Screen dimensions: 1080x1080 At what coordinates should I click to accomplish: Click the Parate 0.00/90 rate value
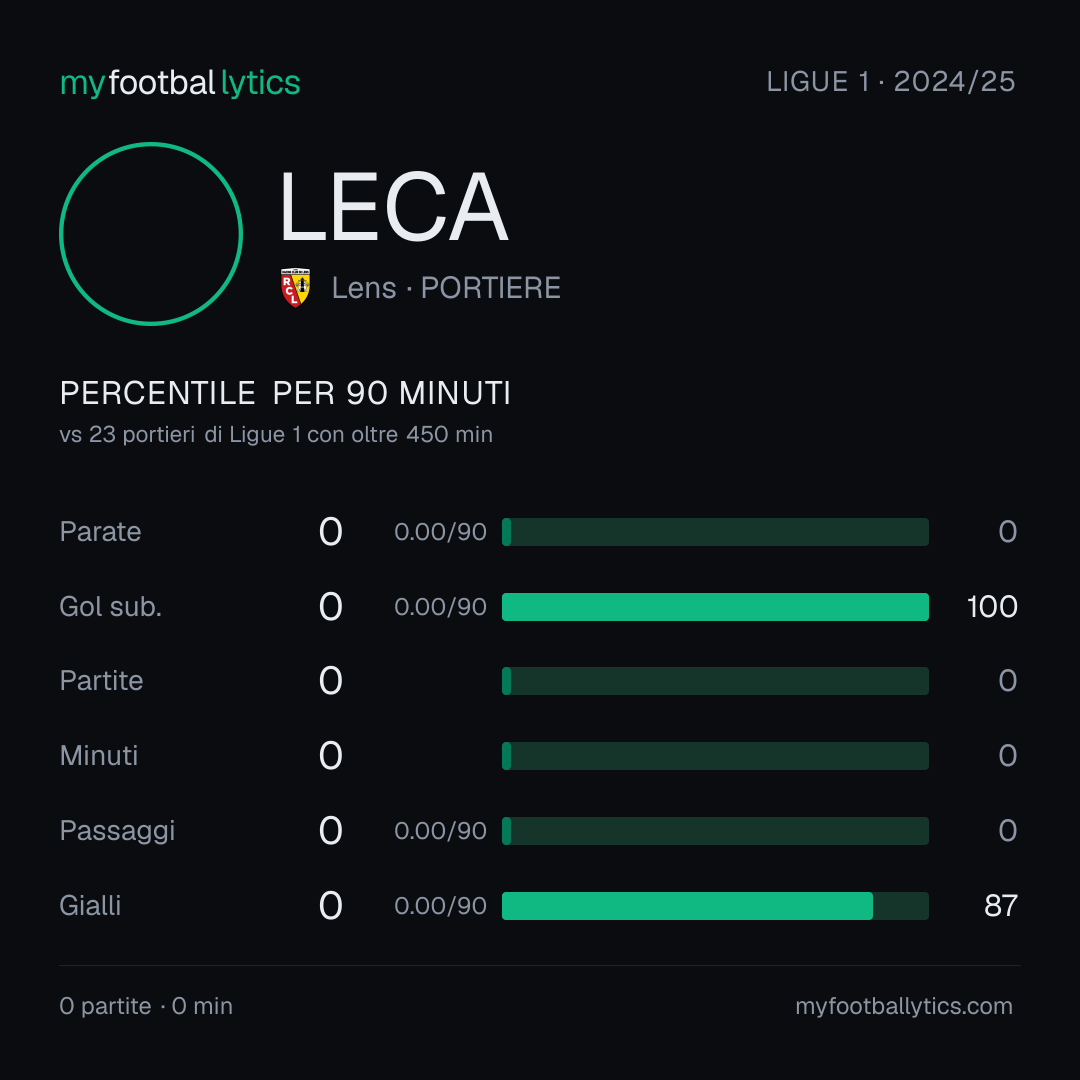coord(440,532)
